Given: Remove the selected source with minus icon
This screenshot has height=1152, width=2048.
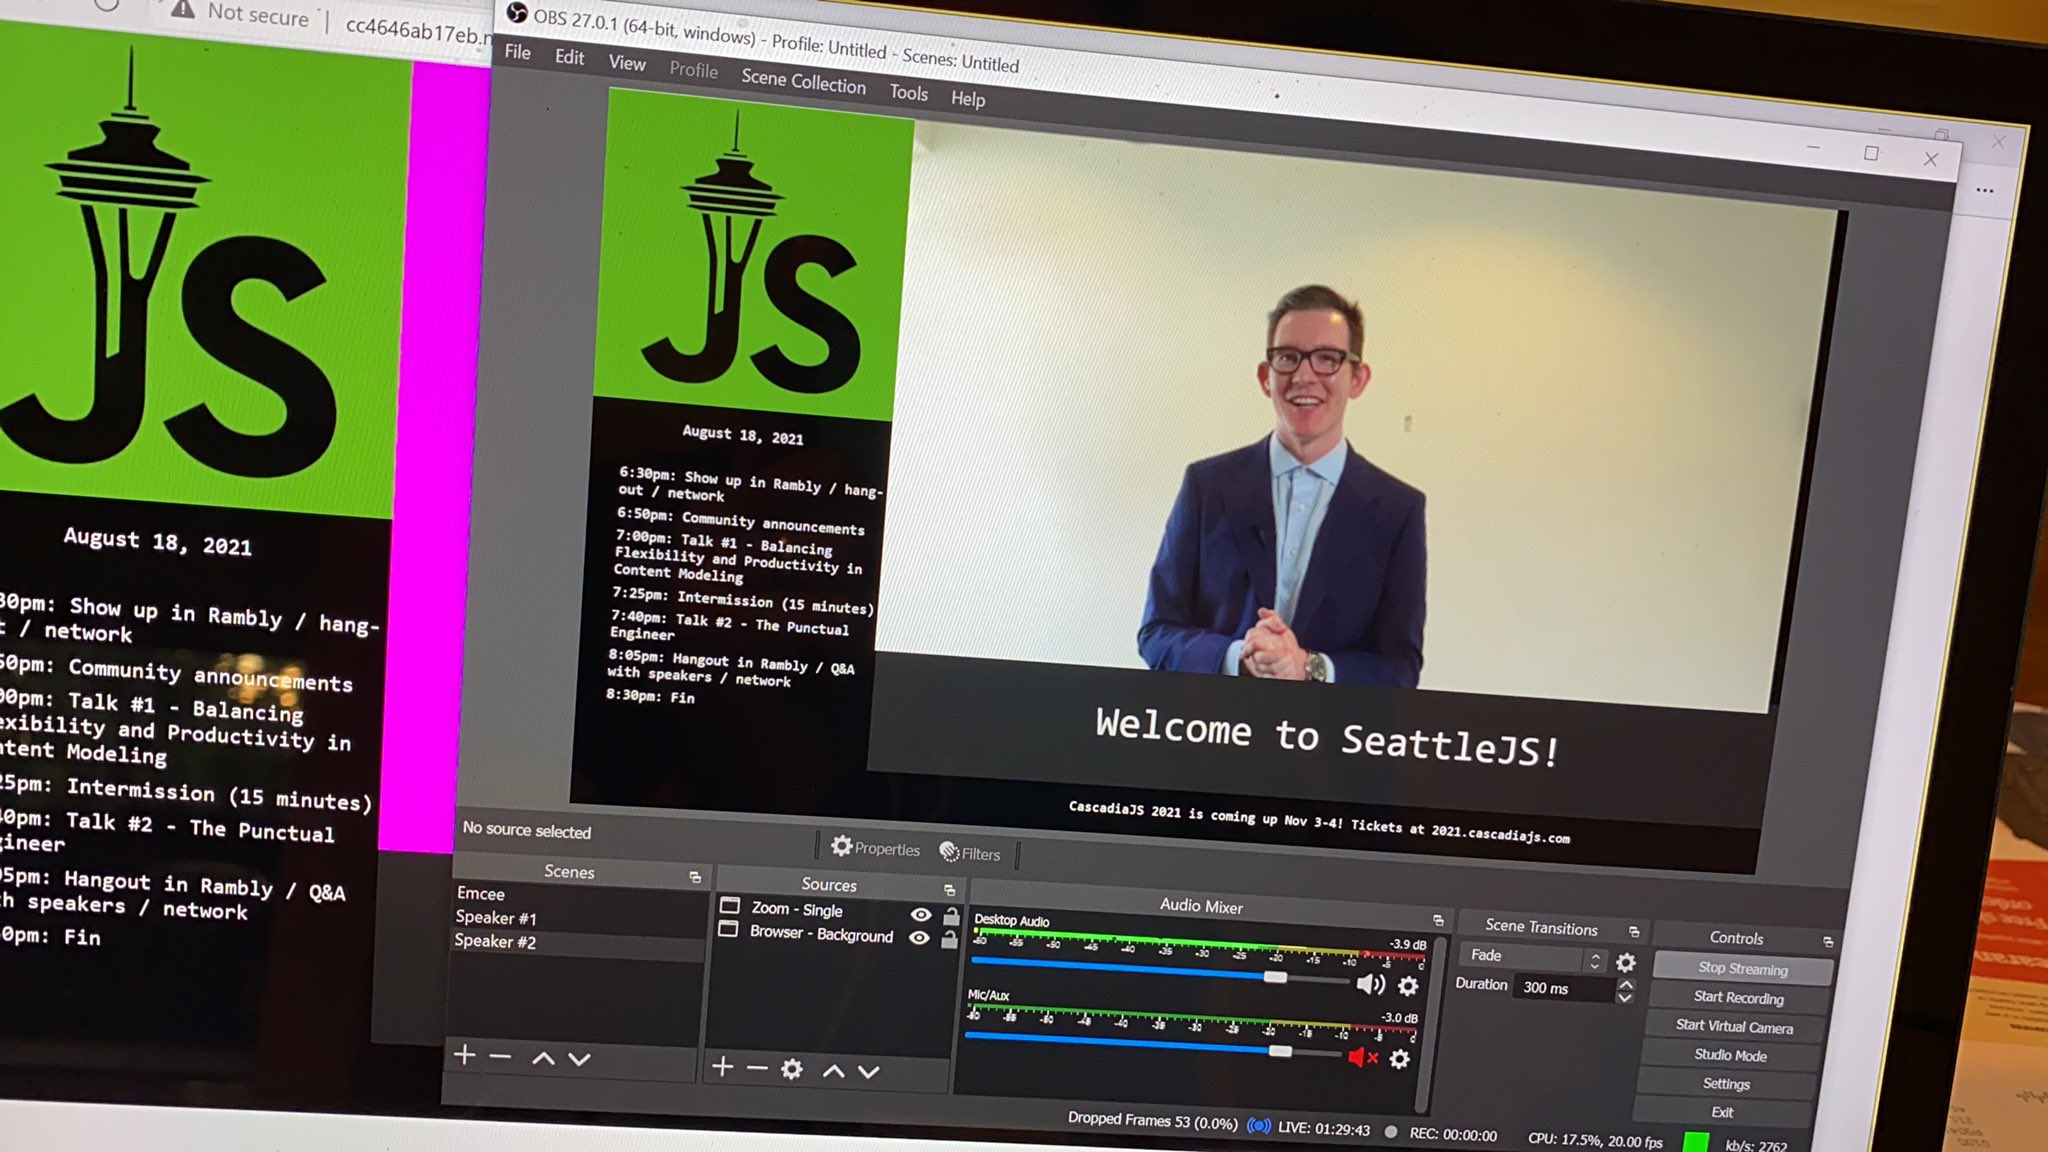Looking at the screenshot, I should click(x=757, y=1069).
